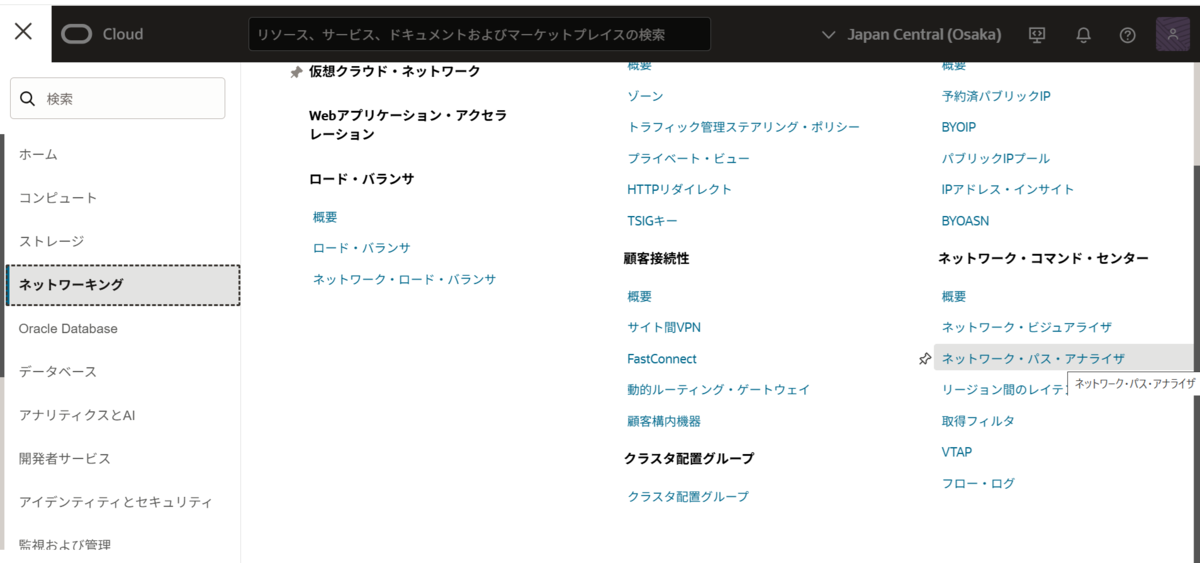Open 取得フィルタ link
Image resolution: width=1200 pixels, height=563 pixels.
[977, 421]
